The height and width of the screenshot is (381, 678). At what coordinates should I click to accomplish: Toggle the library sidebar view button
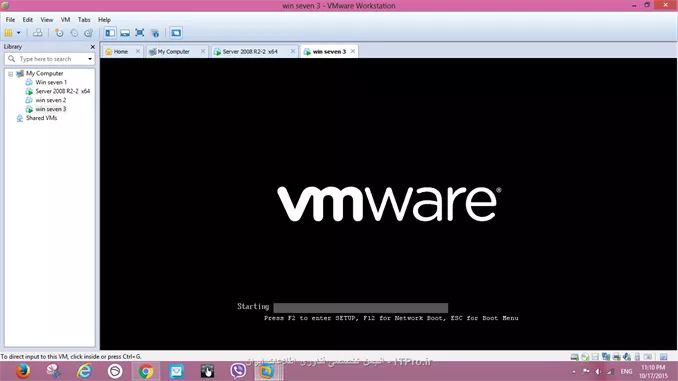(110, 33)
